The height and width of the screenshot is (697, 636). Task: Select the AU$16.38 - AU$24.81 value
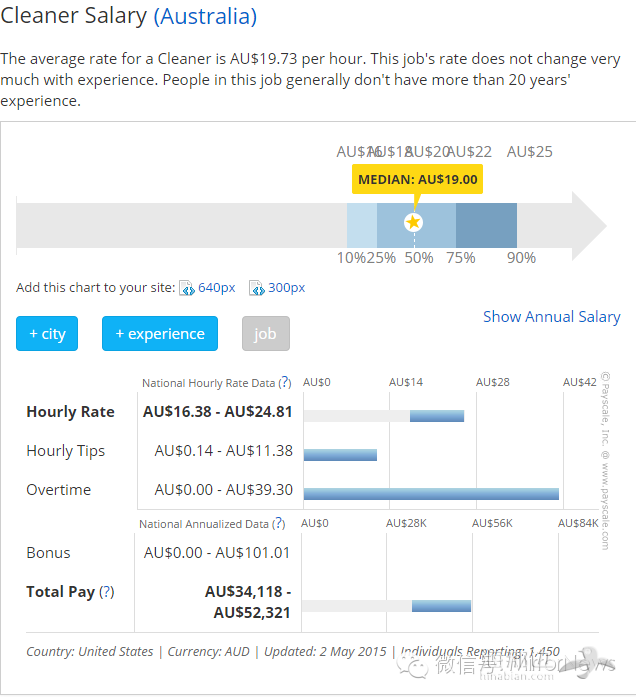[217, 412]
